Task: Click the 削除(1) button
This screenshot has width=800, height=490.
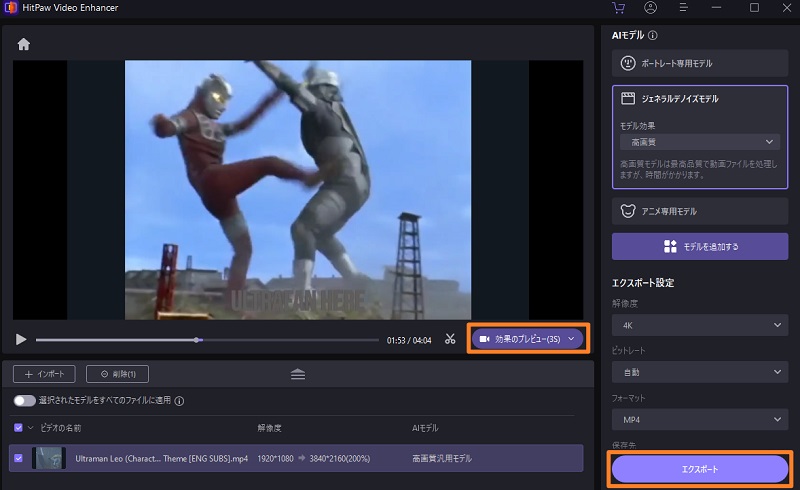Action: 117,374
